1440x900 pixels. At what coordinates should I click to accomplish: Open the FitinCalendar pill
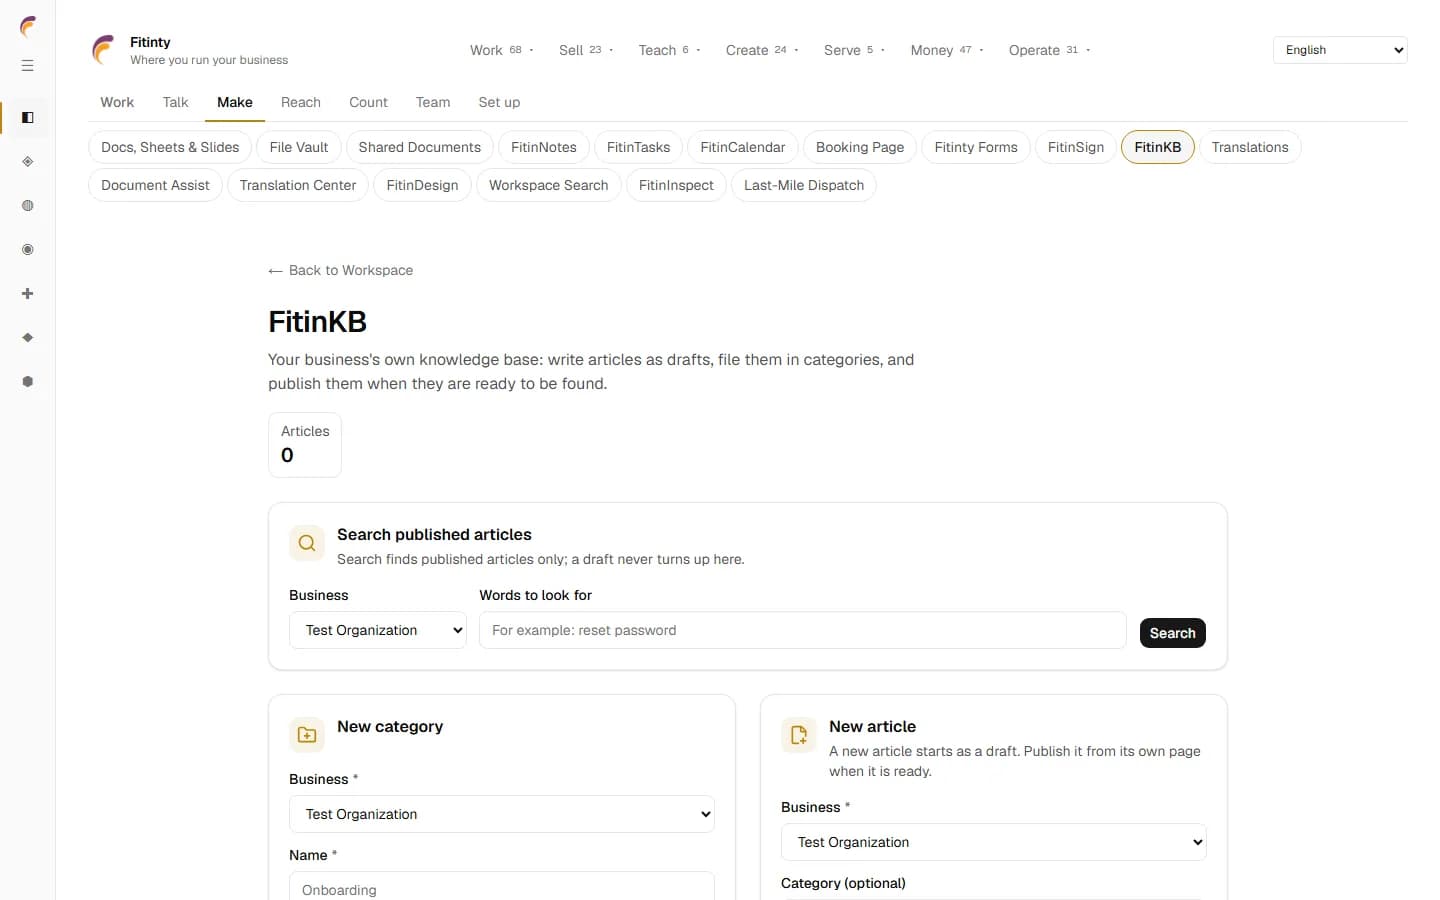[743, 147]
